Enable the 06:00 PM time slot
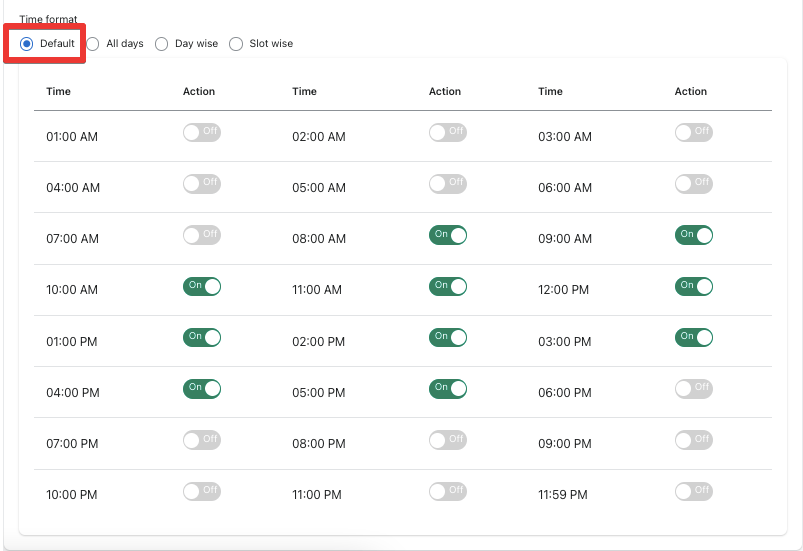The width and height of the screenshot is (803, 551). tap(693, 389)
